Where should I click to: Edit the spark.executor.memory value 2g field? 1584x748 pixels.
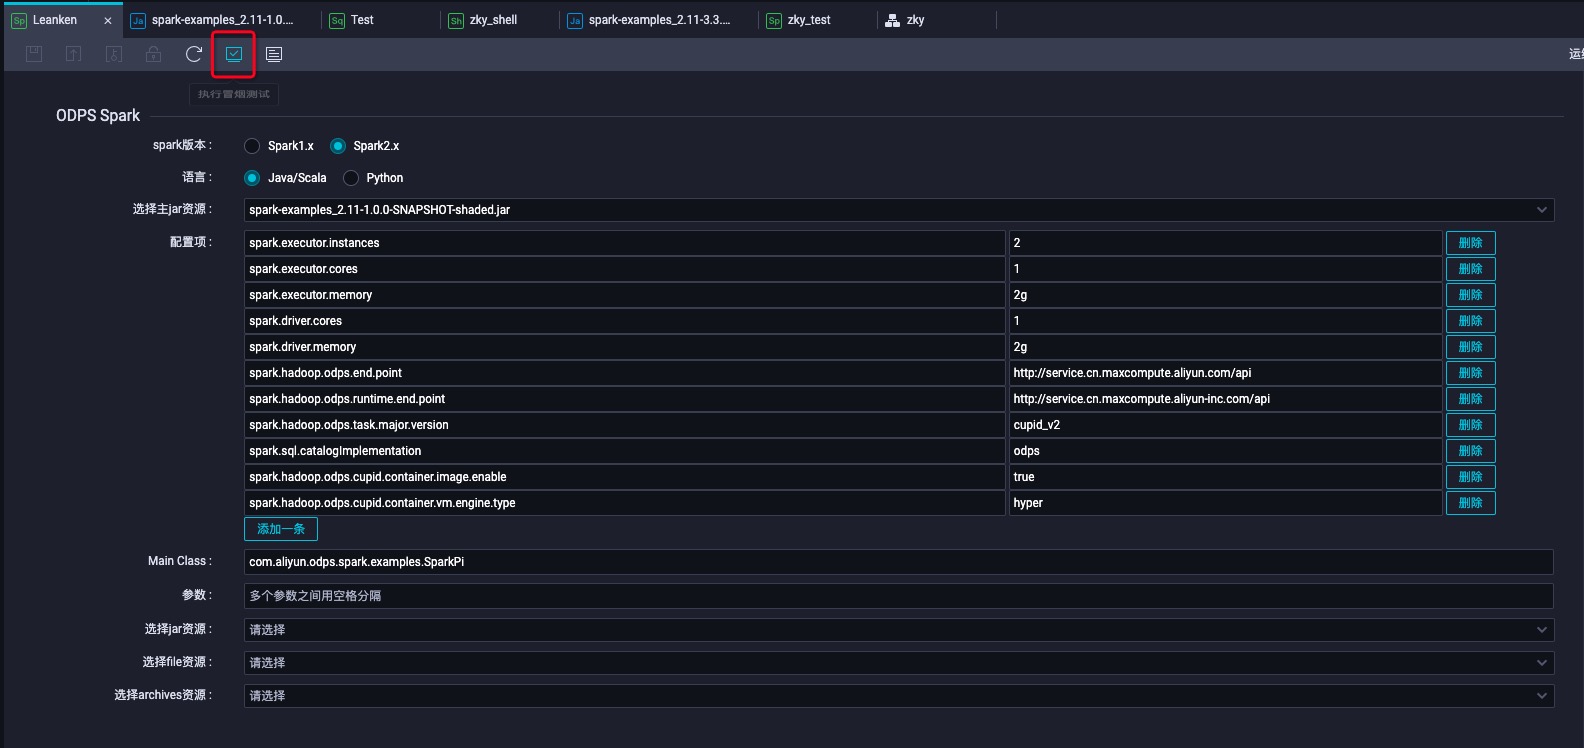[1226, 295]
